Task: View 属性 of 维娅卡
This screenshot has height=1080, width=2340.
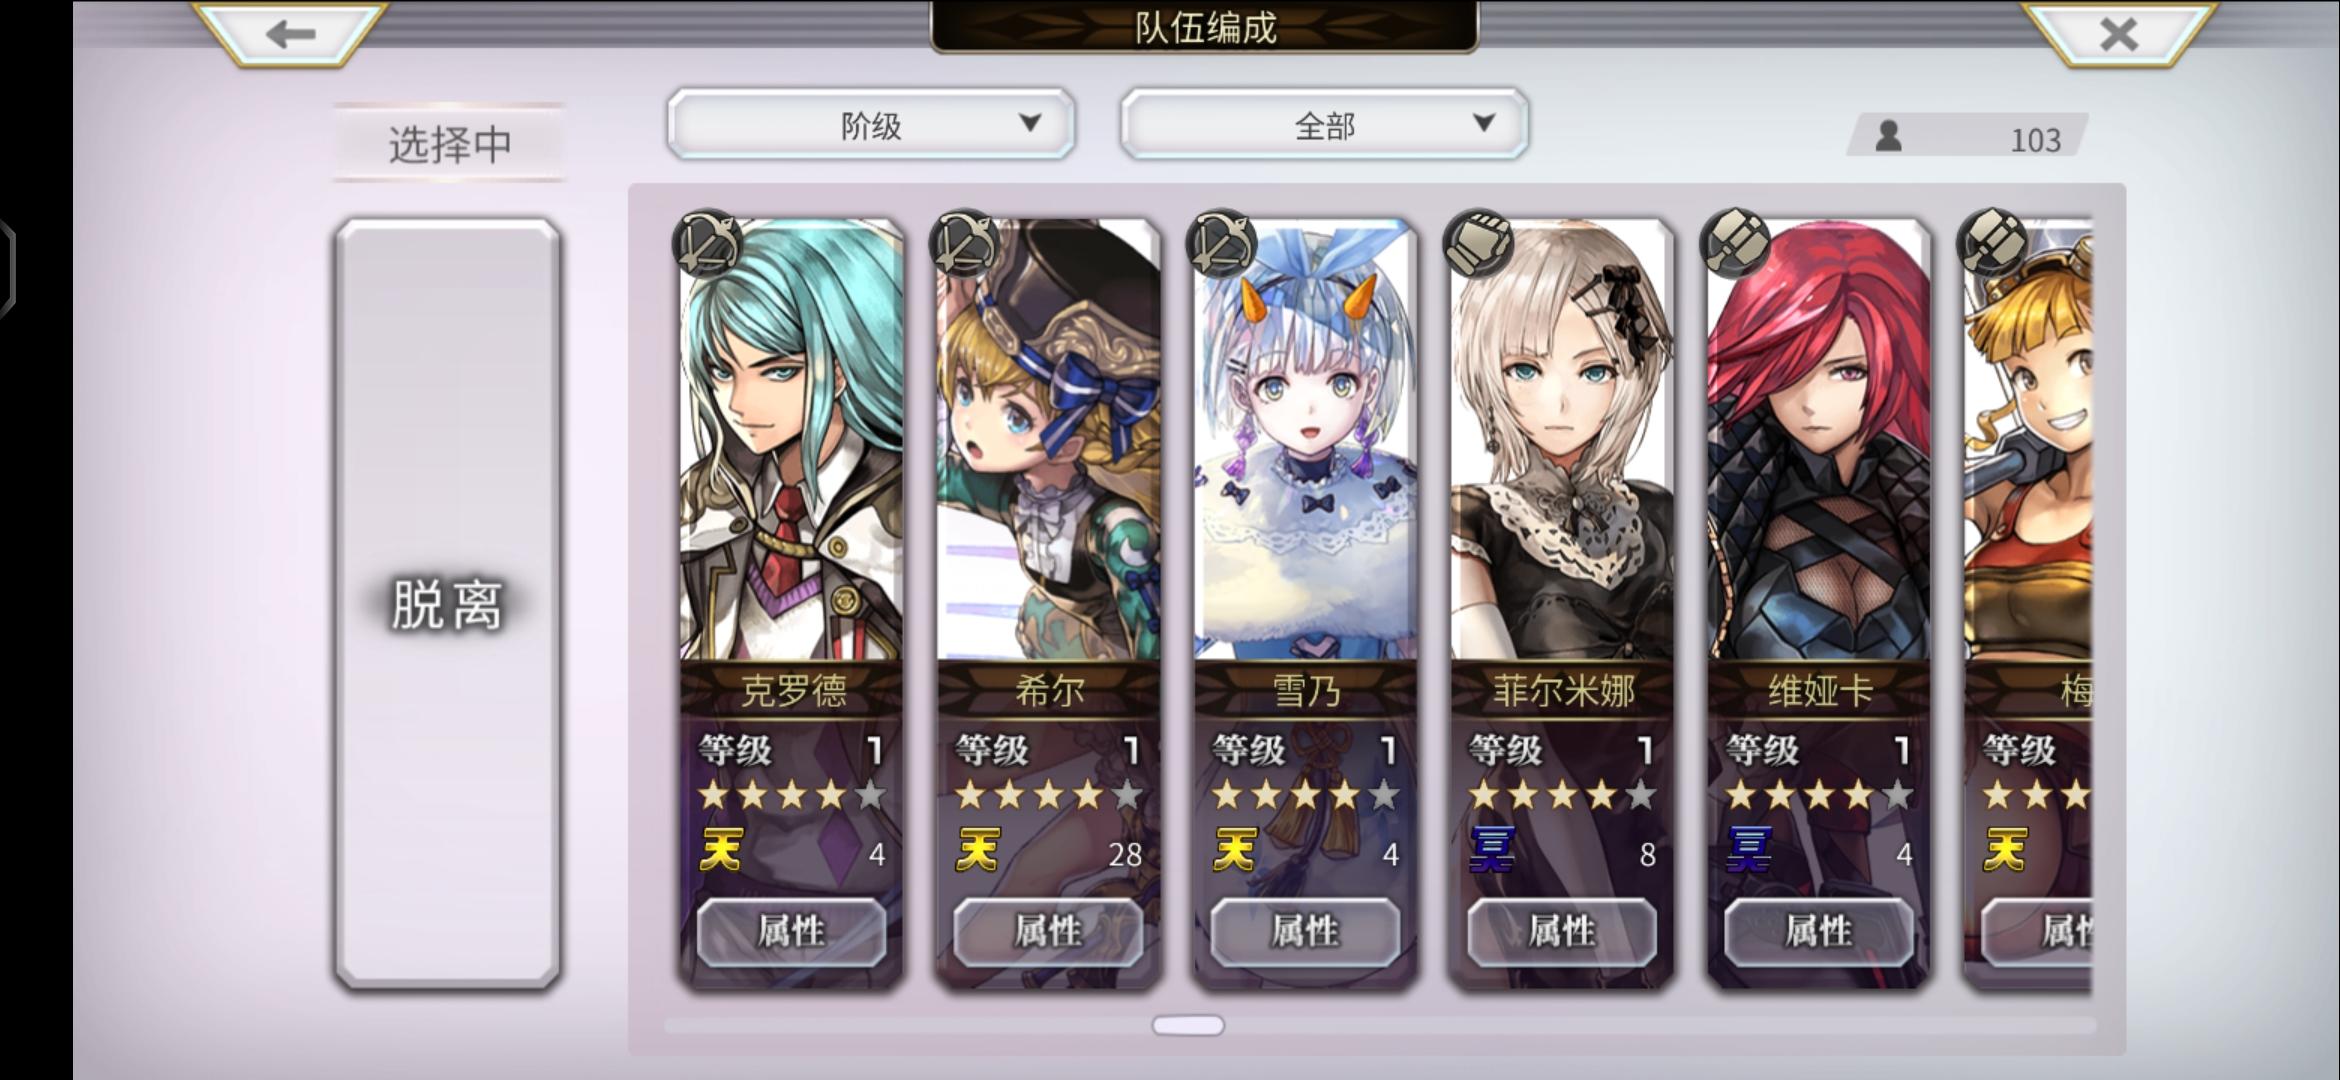Action: point(1819,932)
